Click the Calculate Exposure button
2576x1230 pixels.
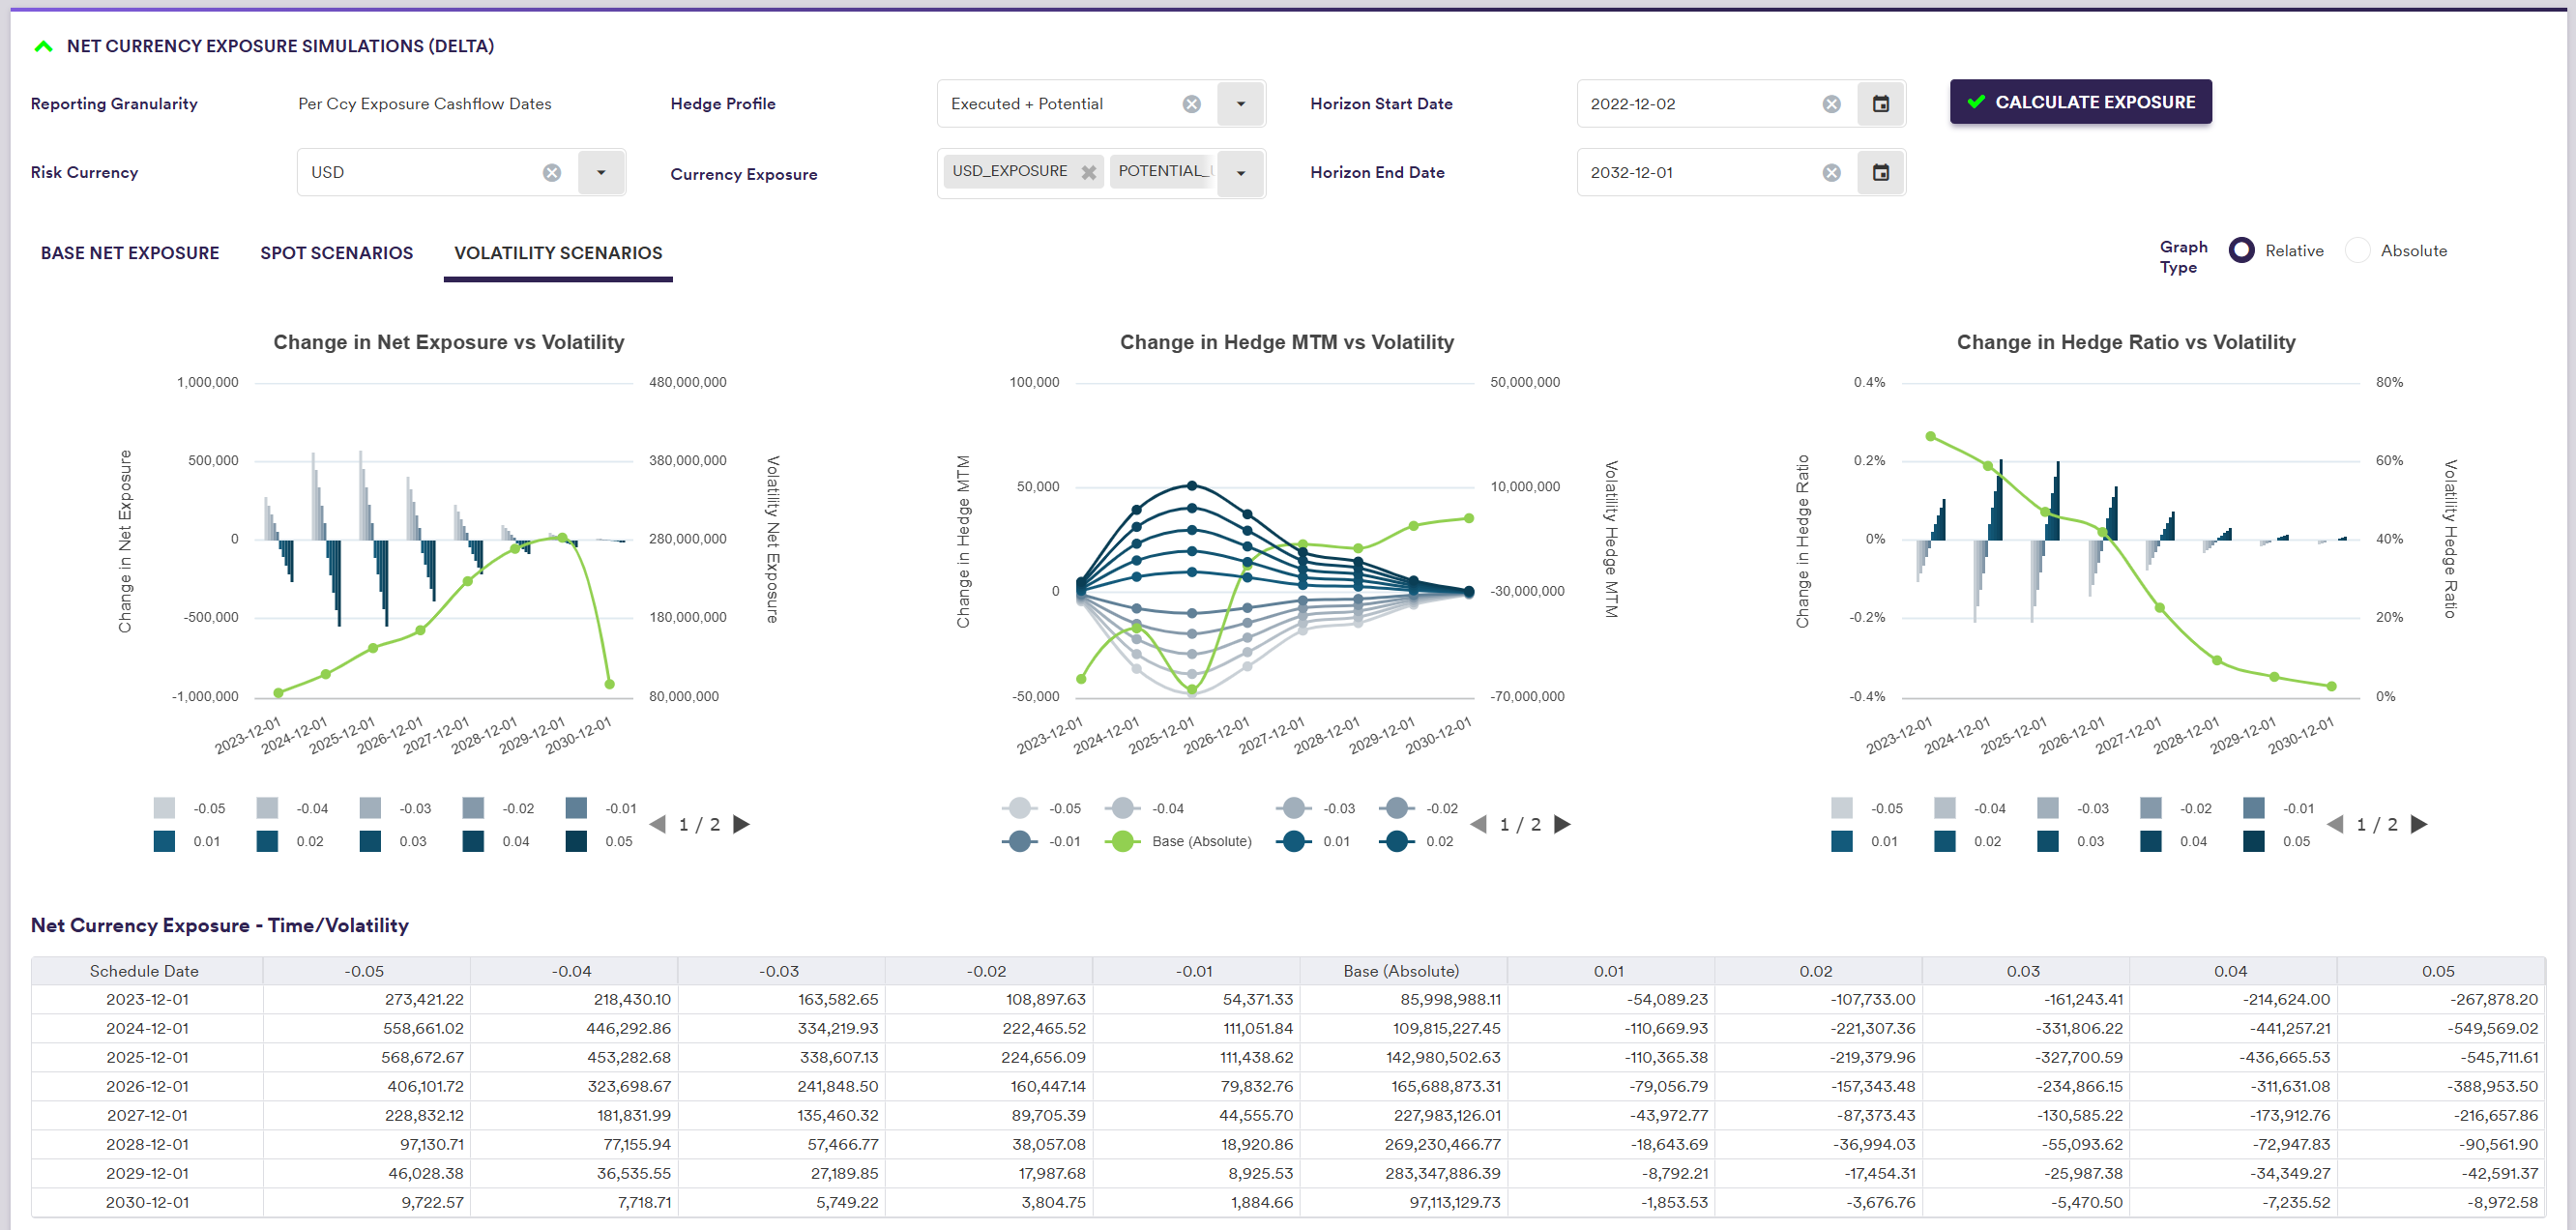point(2080,102)
